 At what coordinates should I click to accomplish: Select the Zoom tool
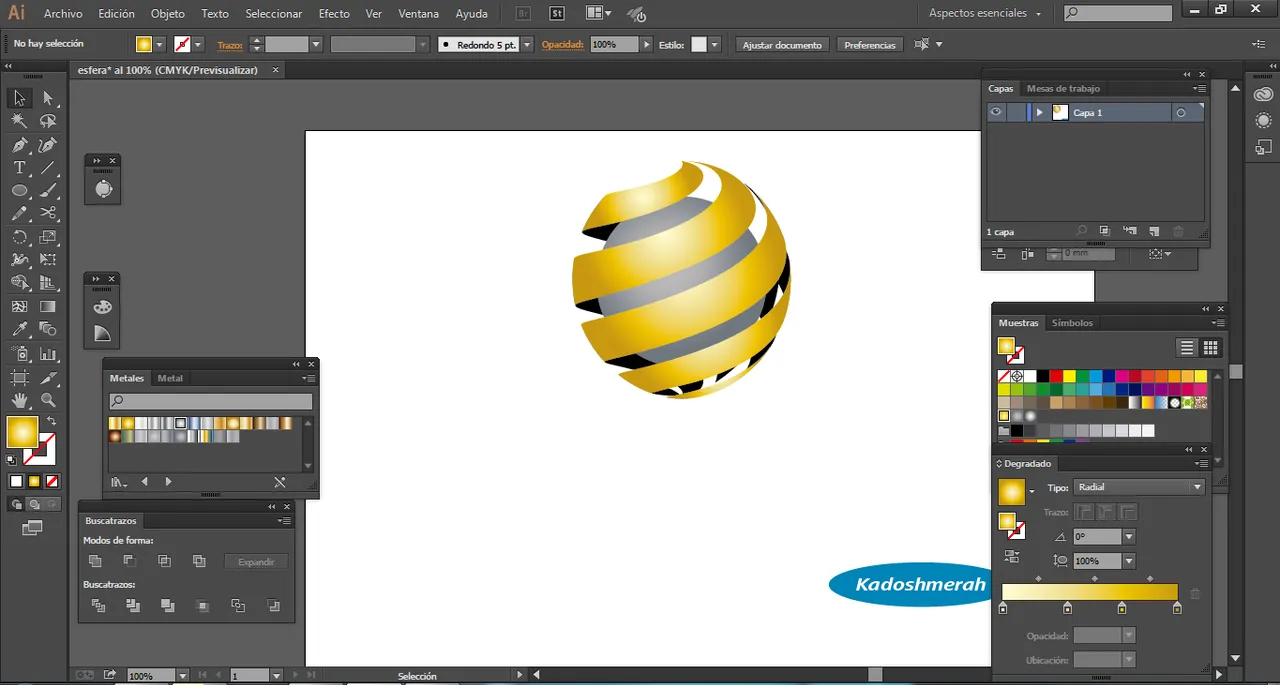48,400
